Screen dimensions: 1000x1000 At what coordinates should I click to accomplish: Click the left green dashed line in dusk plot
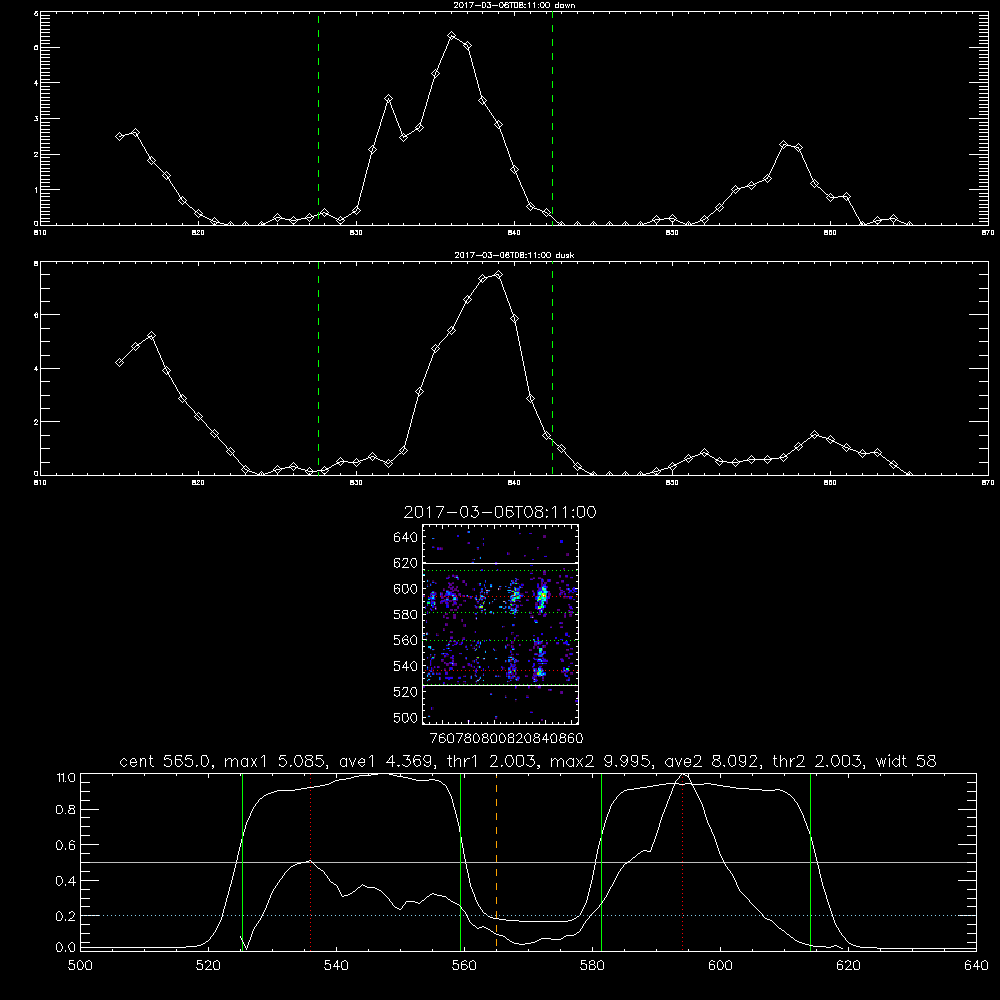(x=318, y=368)
